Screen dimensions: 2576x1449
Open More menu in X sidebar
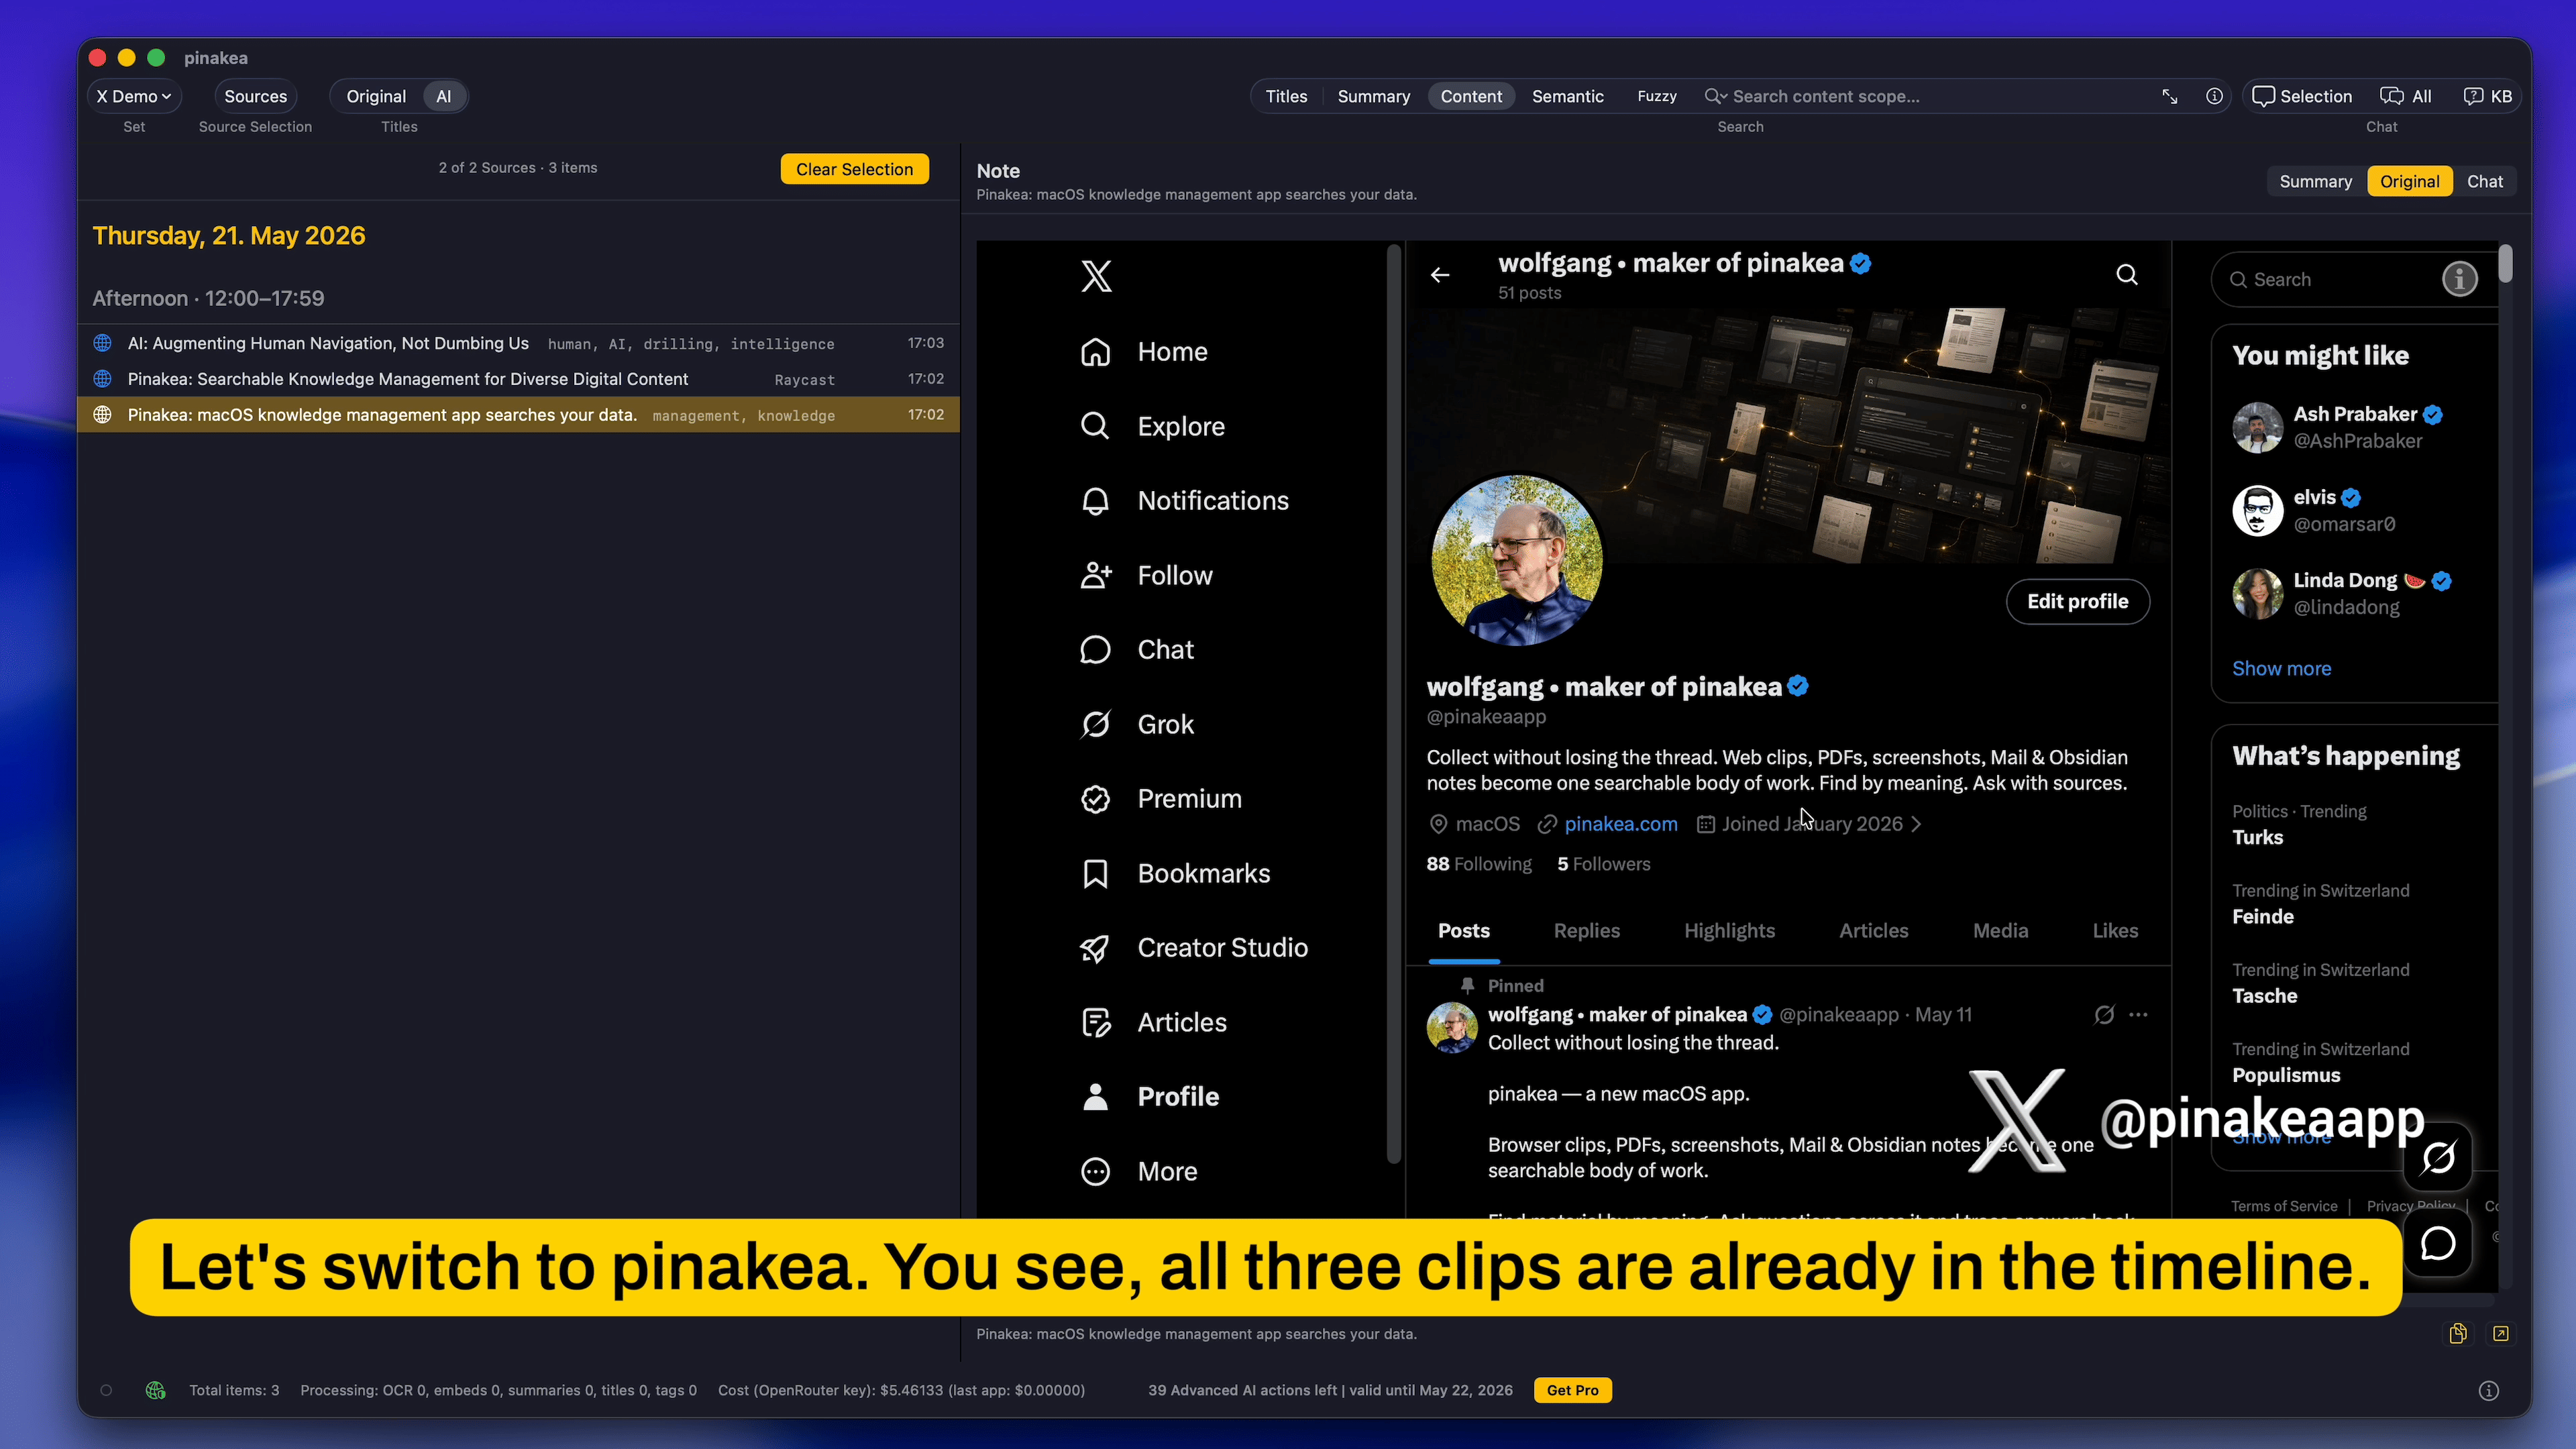pos(1138,1171)
